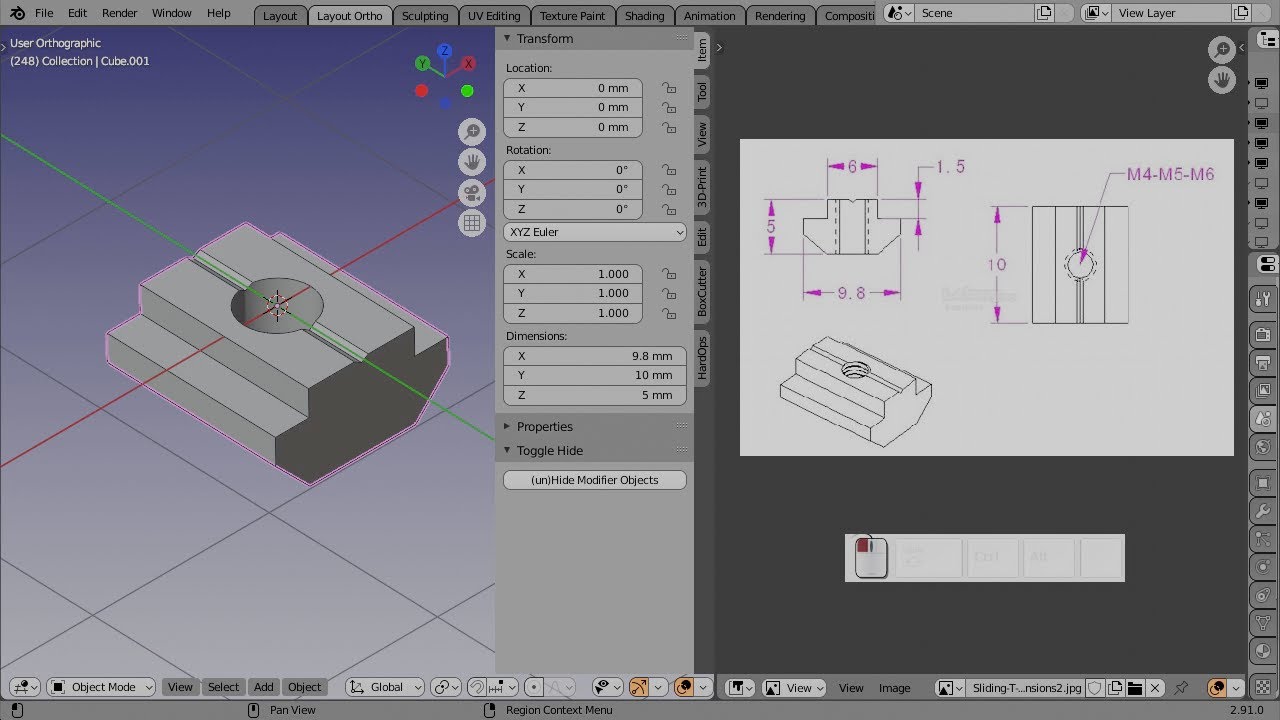
Task: Open the pivot point dropdown
Action: click(x=445, y=687)
